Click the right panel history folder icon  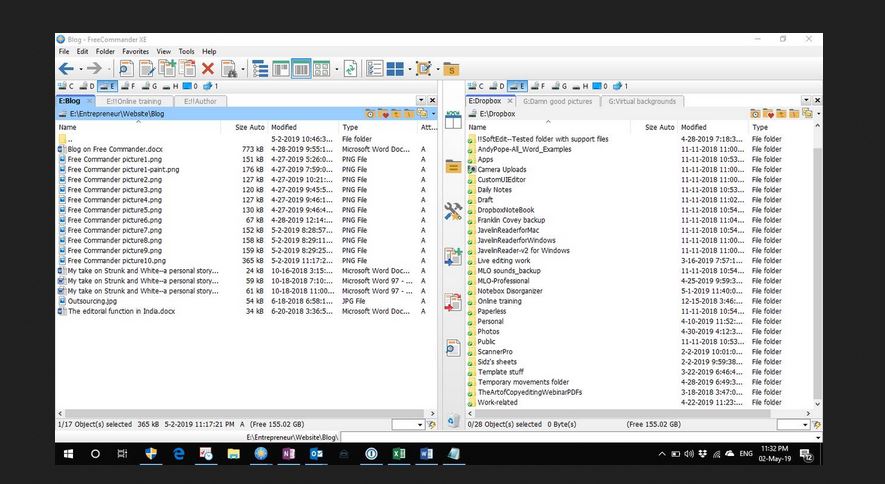(755, 113)
